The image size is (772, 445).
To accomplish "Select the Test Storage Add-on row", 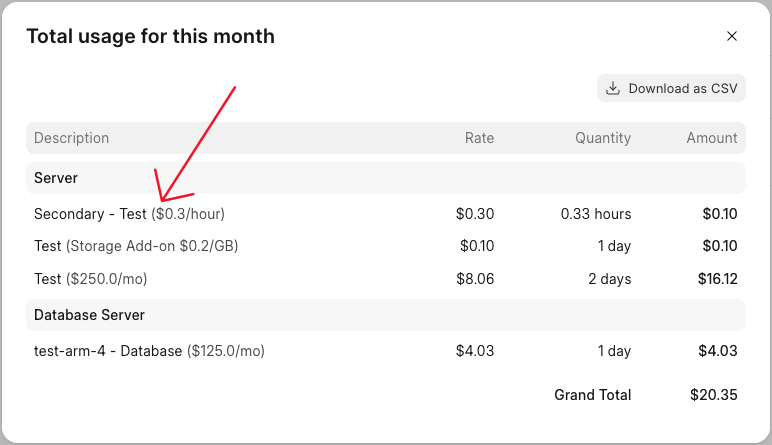I will click(x=135, y=246).
